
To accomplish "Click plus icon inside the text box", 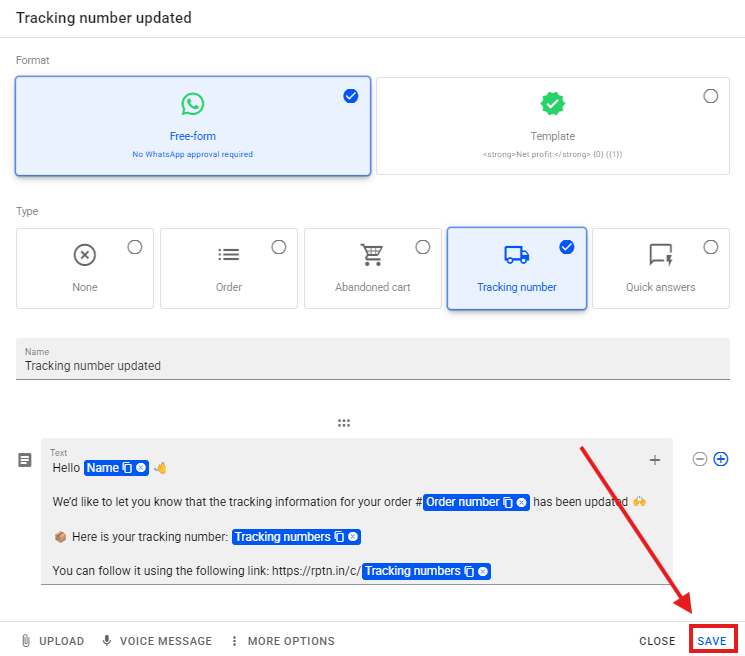I will point(655,460).
